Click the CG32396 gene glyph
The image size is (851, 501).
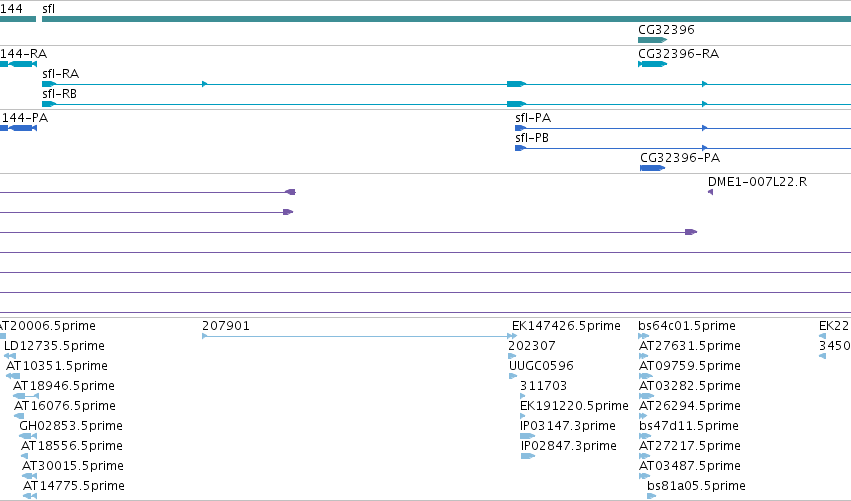(652, 40)
